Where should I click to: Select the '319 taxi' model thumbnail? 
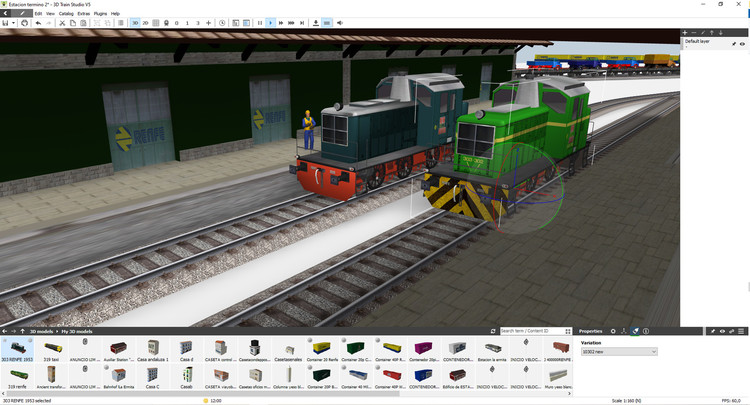click(51, 350)
